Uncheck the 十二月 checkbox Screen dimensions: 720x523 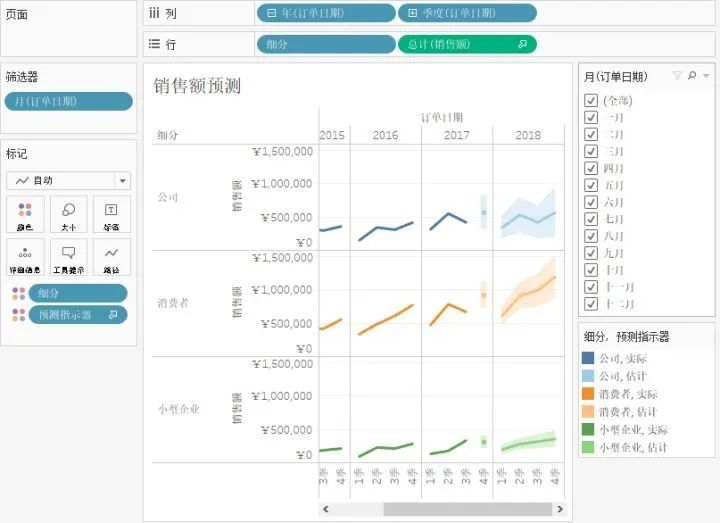click(591, 304)
